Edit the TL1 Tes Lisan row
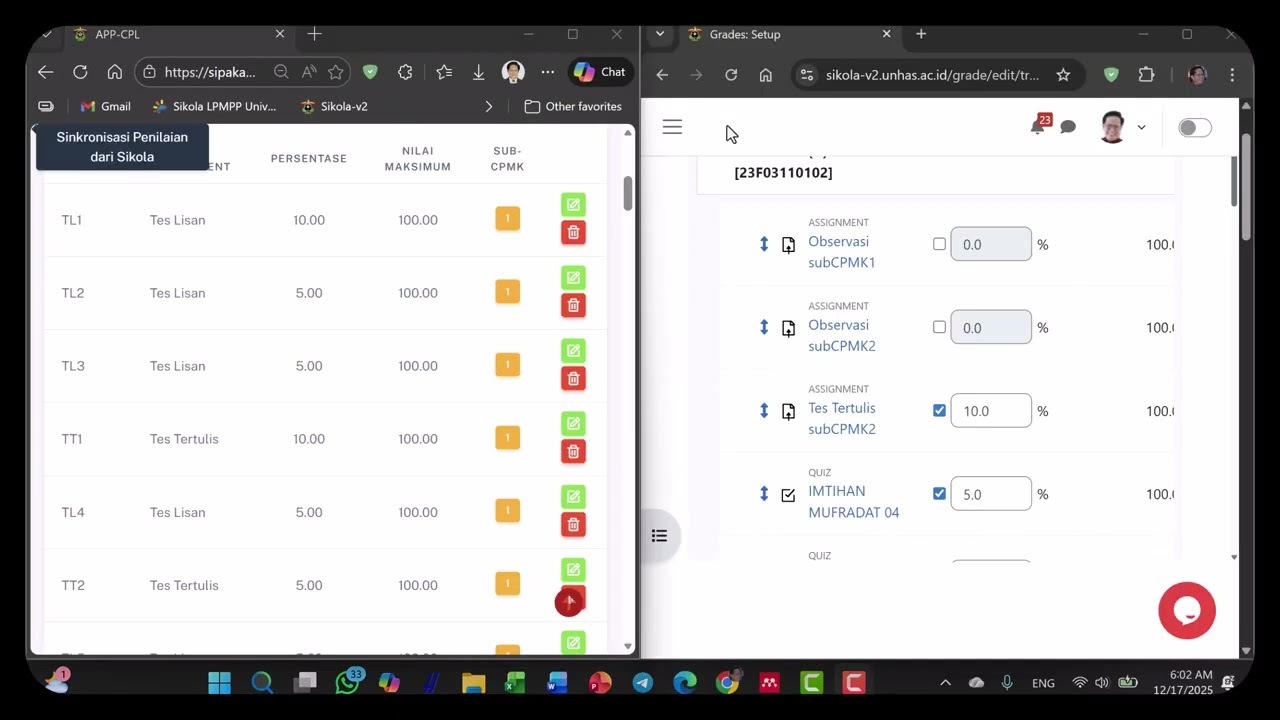 pyautogui.click(x=573, y=205)
